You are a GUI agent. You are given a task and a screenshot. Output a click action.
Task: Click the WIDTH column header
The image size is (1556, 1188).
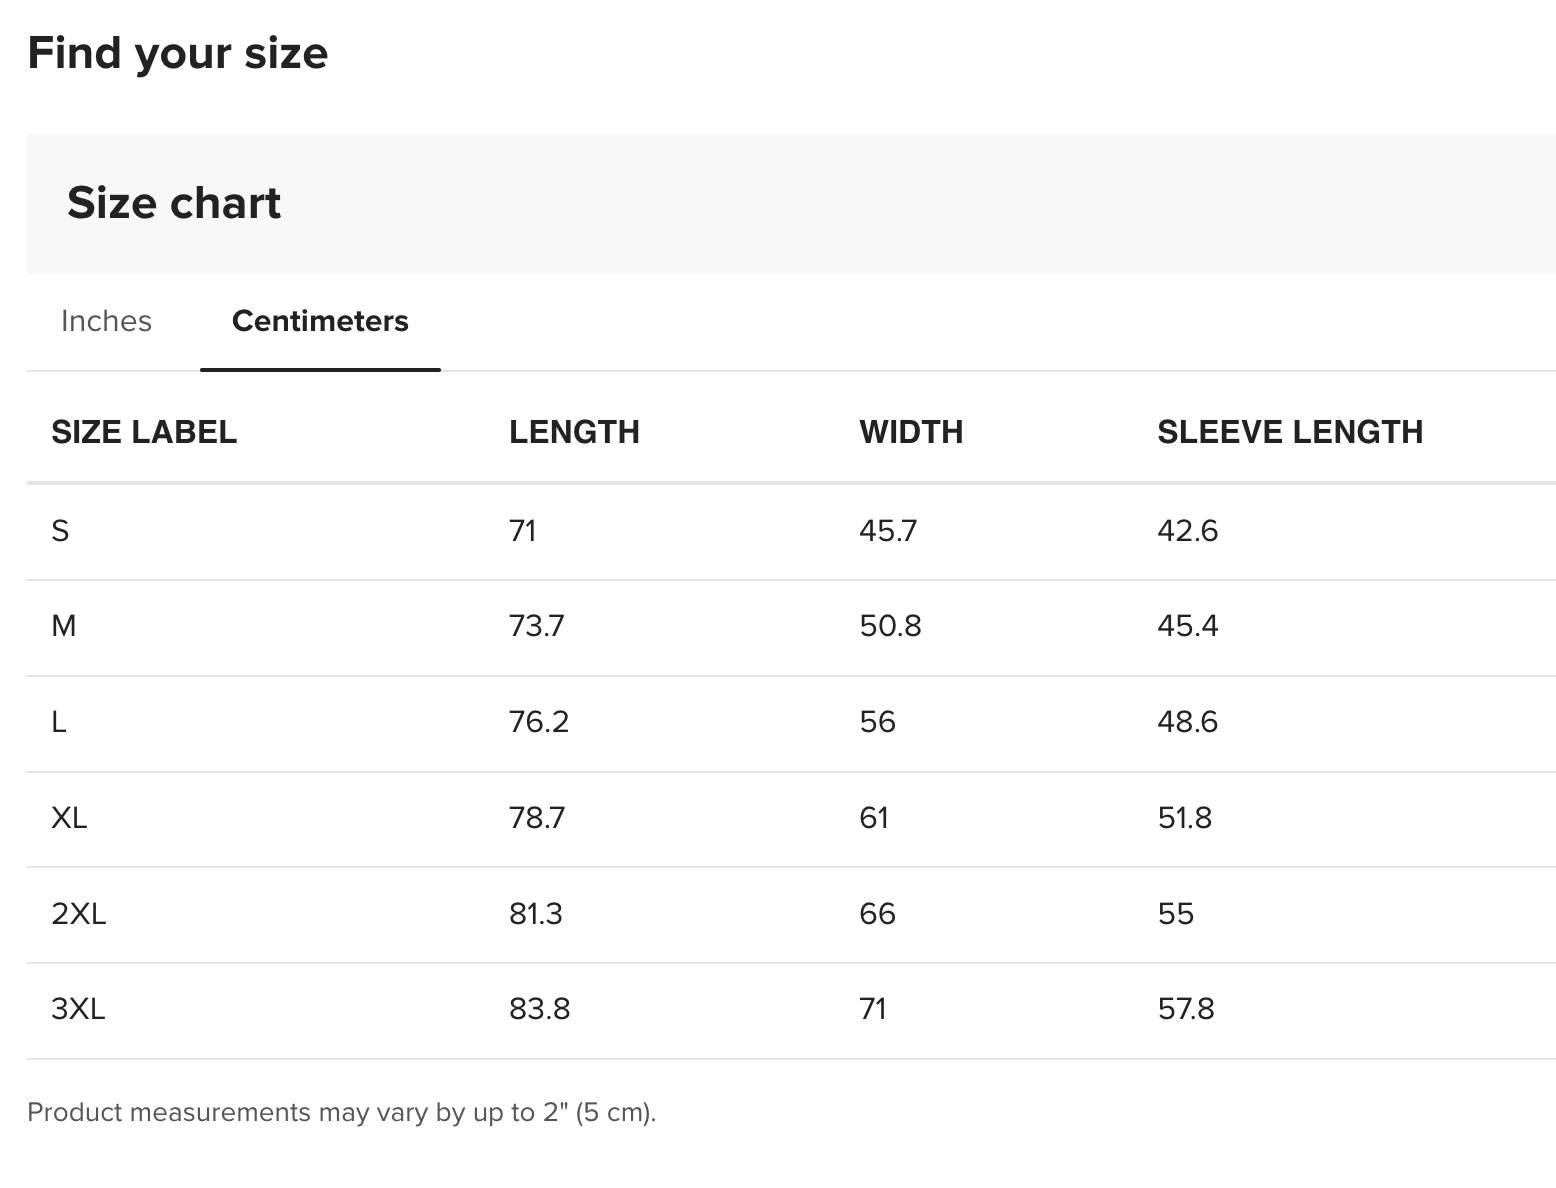[911, 432]
